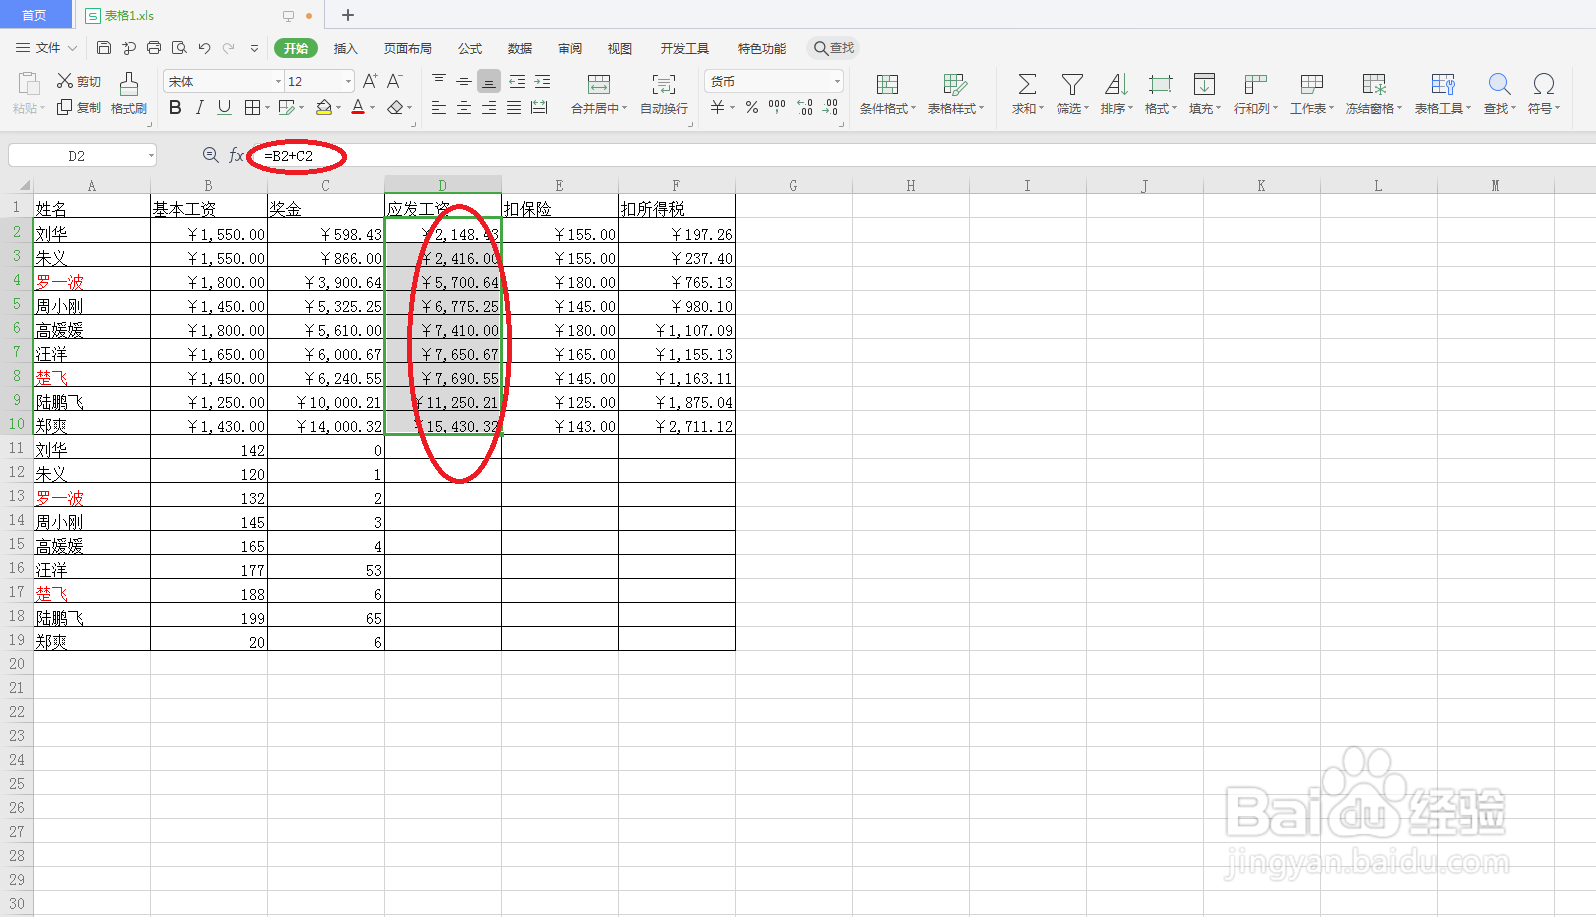Click the fill color bucket icon

coord(324,107)
